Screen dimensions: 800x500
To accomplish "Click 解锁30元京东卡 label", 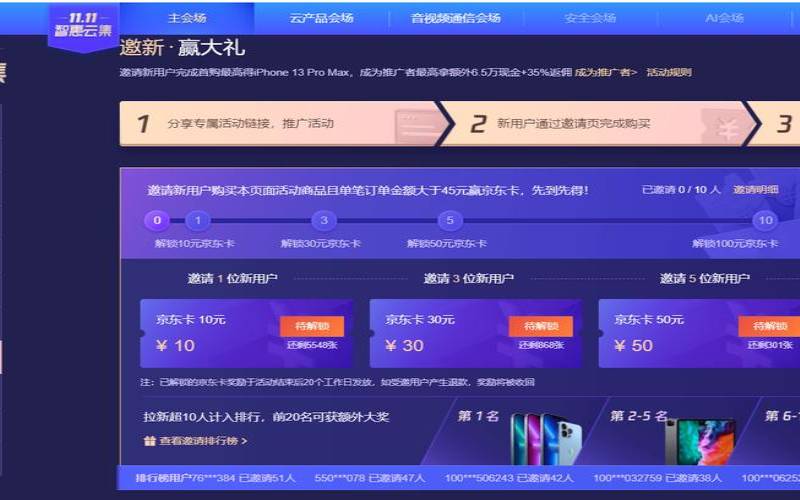I will point(321,244).
